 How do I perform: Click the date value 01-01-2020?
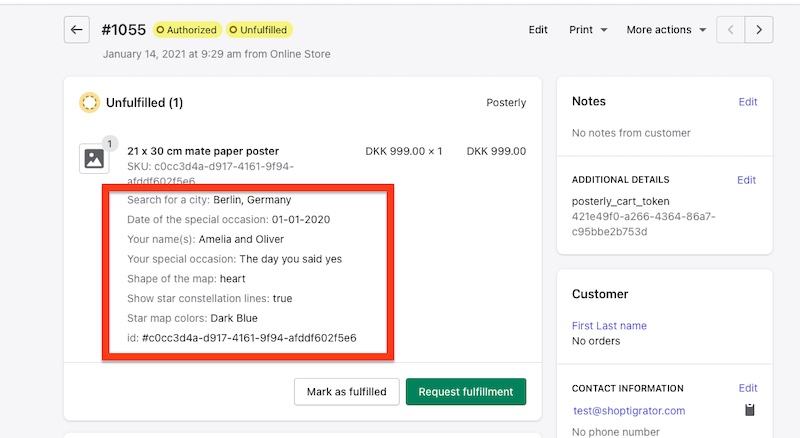(301, 220)
